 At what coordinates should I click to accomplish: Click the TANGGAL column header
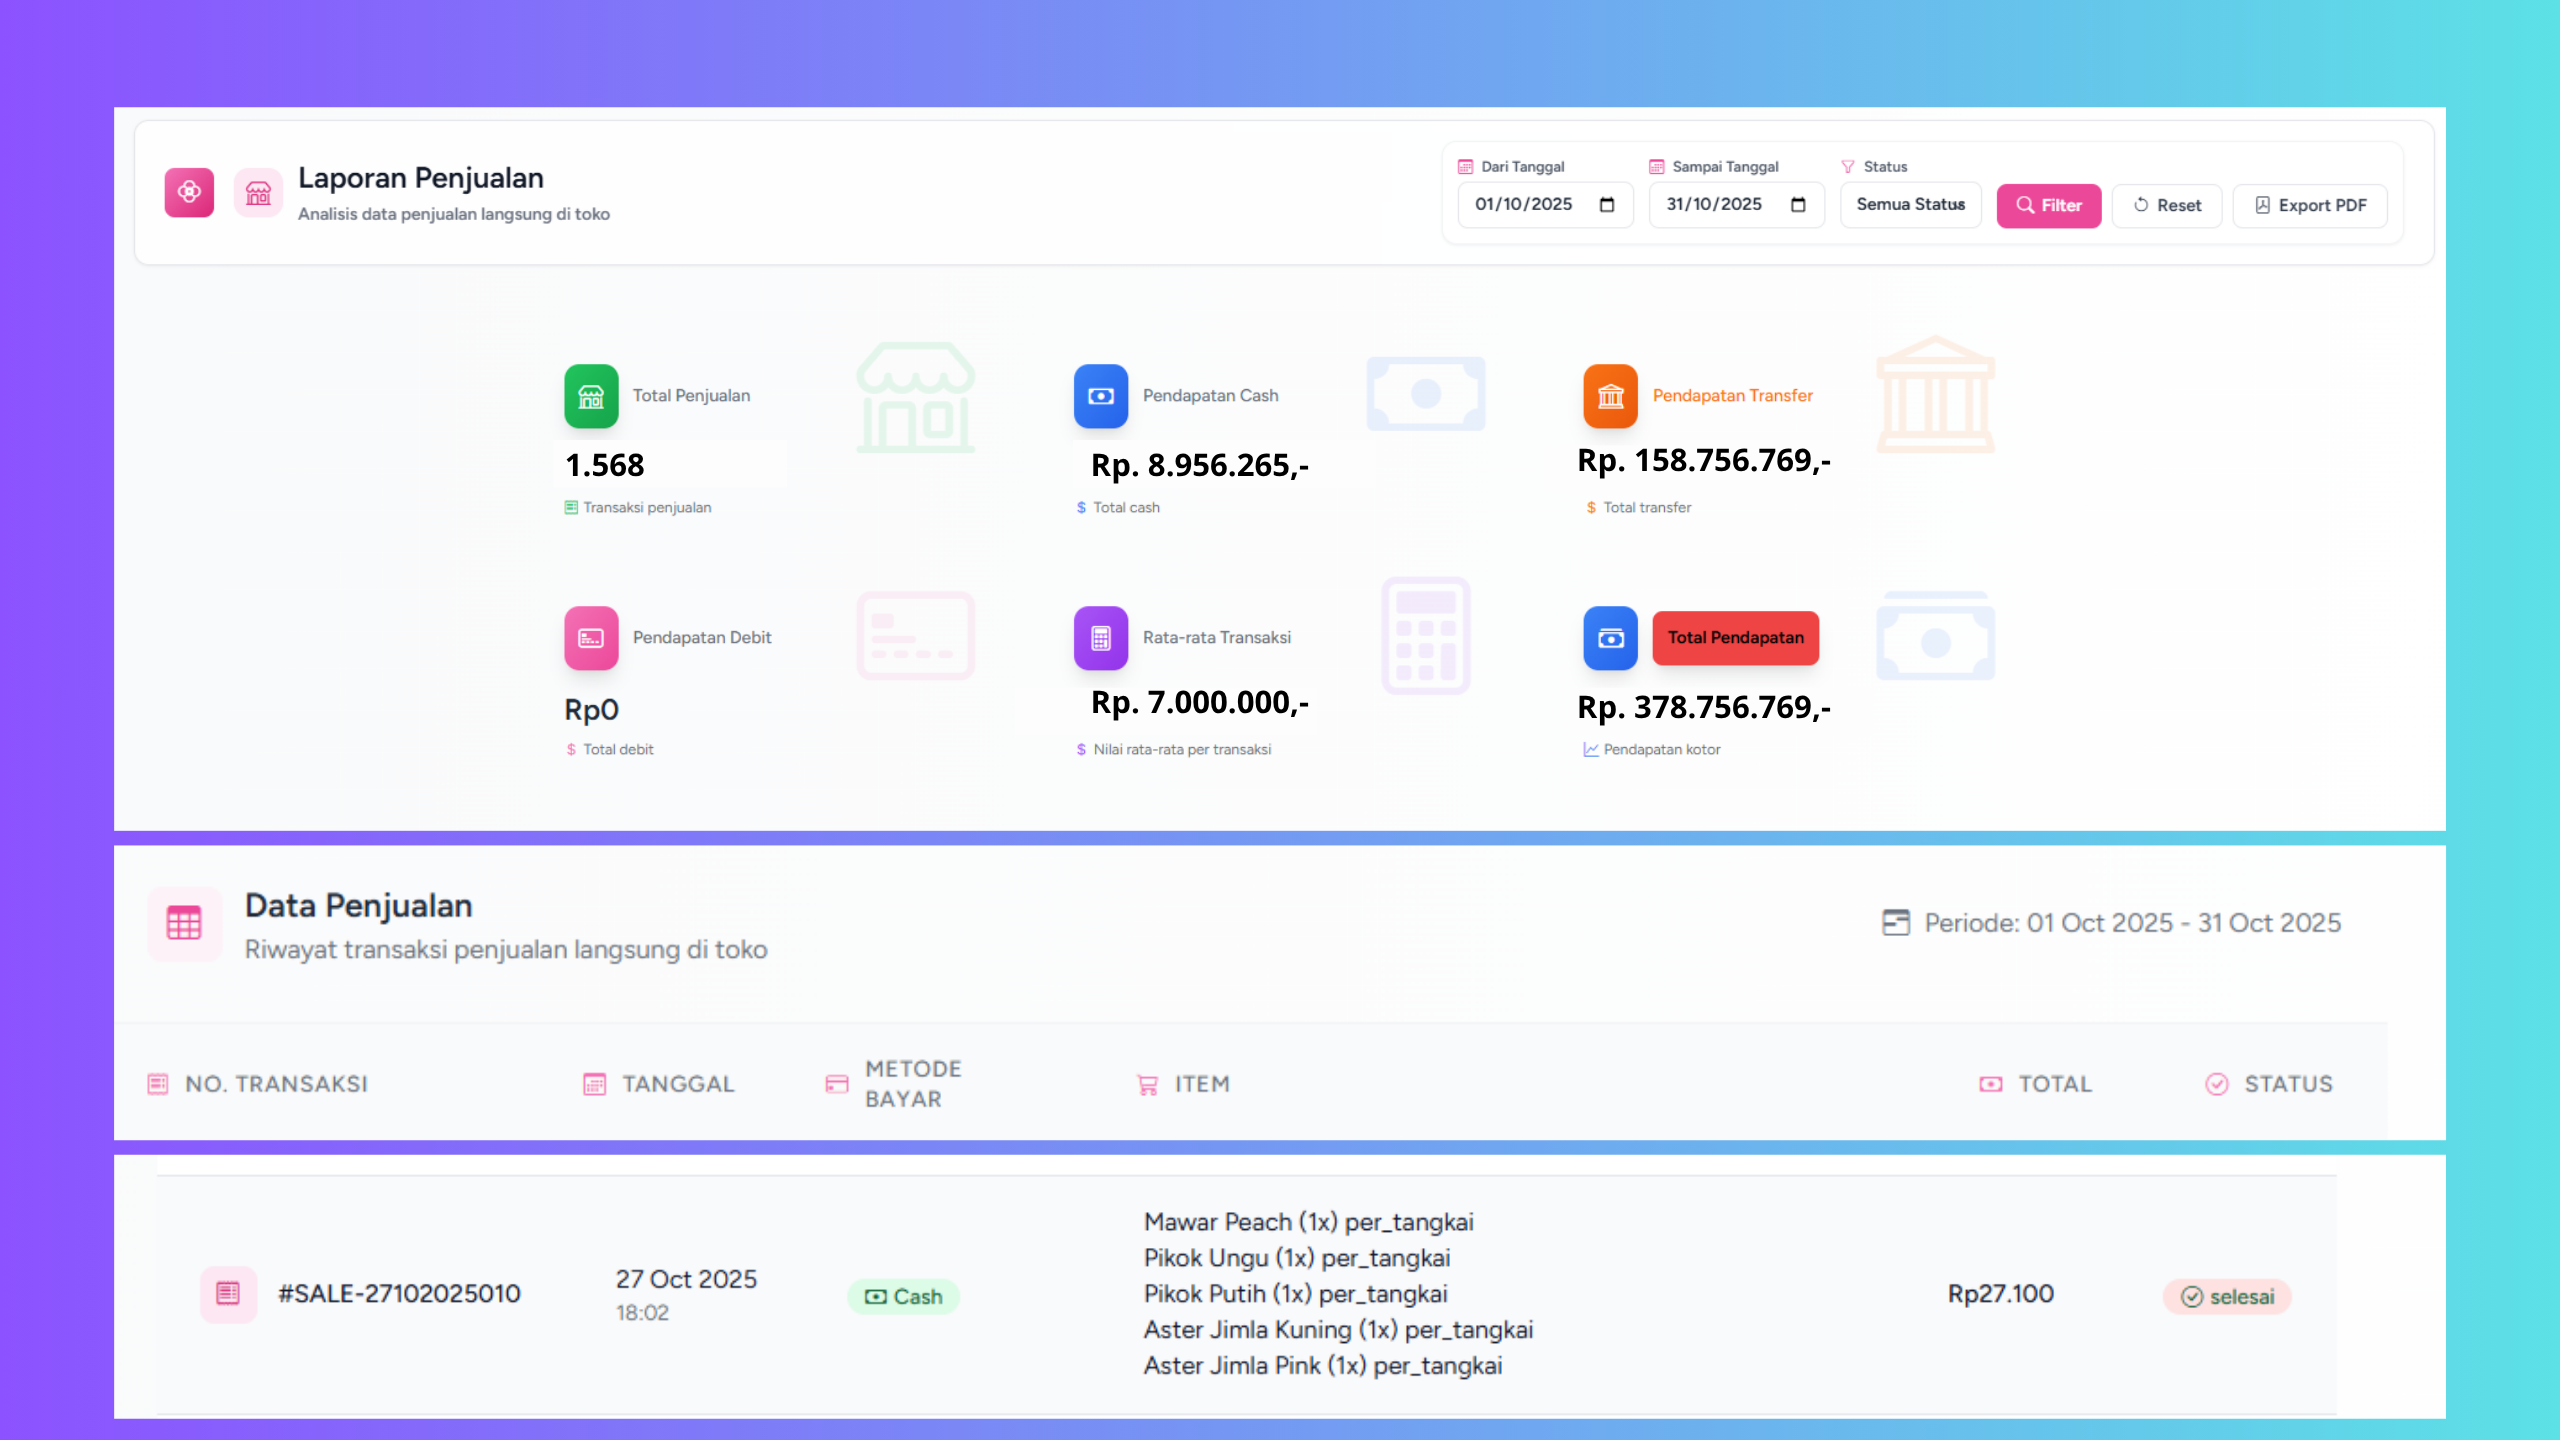[678, 1084]
